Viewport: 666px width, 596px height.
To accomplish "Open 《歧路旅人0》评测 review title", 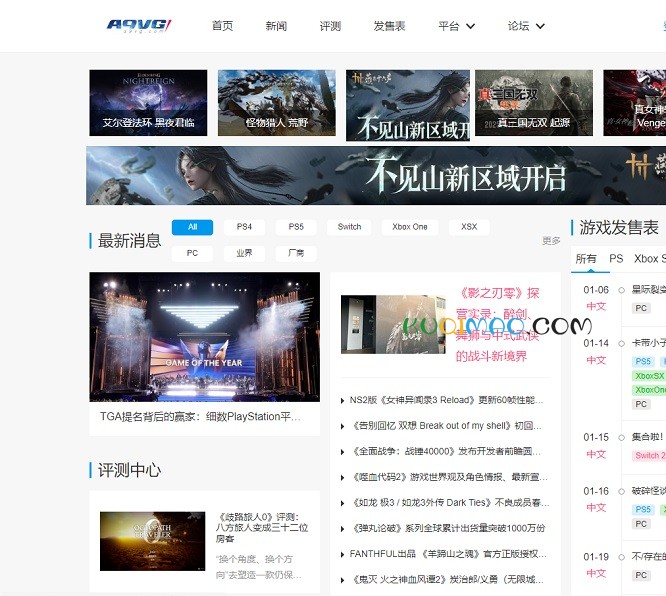I will click(x=262, y=528).
